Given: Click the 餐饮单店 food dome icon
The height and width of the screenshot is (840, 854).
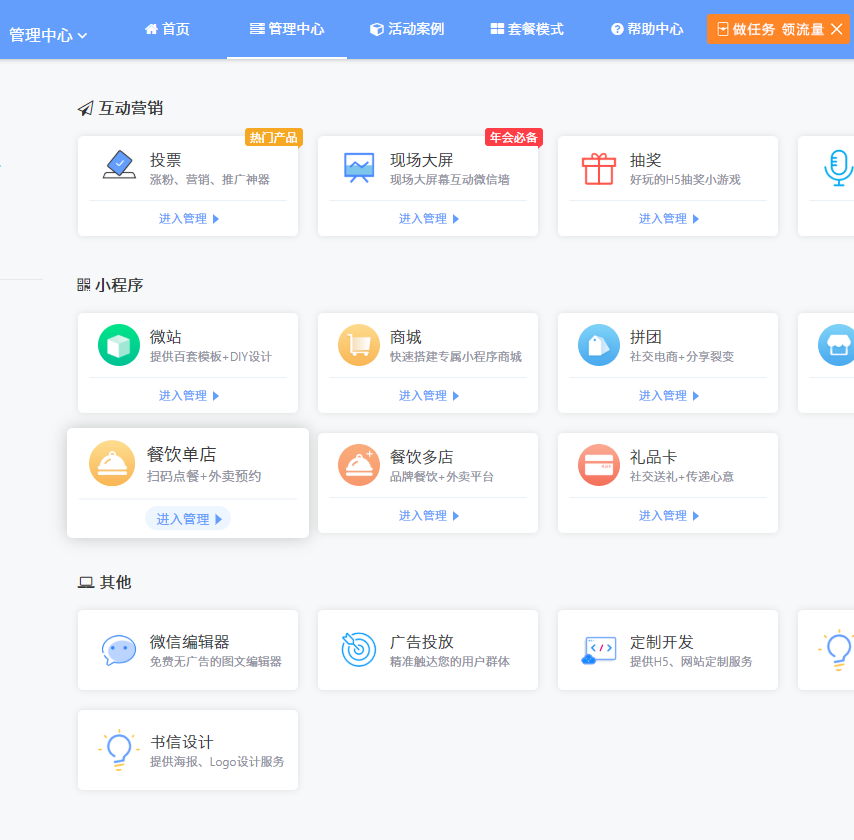Looking at the screenshot, I should [112, 463].
